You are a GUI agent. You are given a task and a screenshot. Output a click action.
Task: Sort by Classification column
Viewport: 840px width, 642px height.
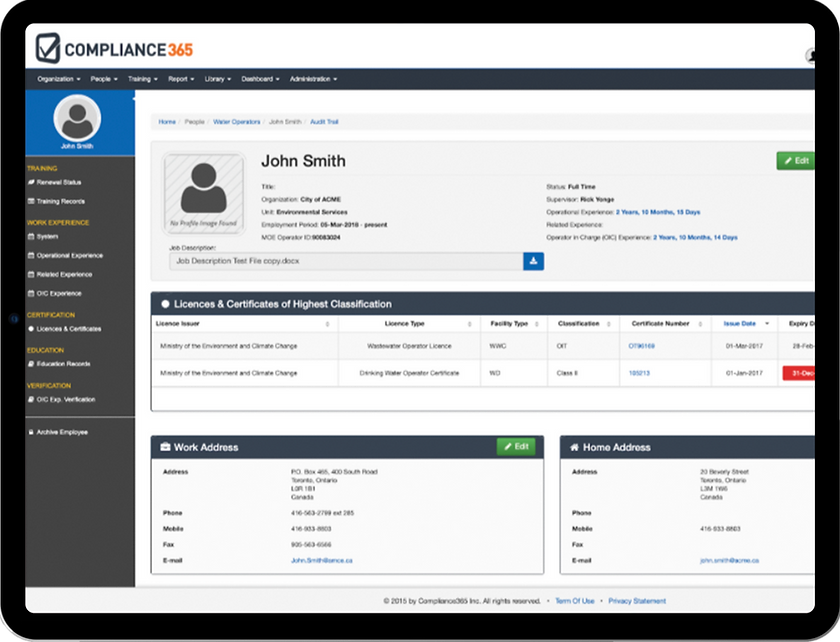(x=583, y=324)
